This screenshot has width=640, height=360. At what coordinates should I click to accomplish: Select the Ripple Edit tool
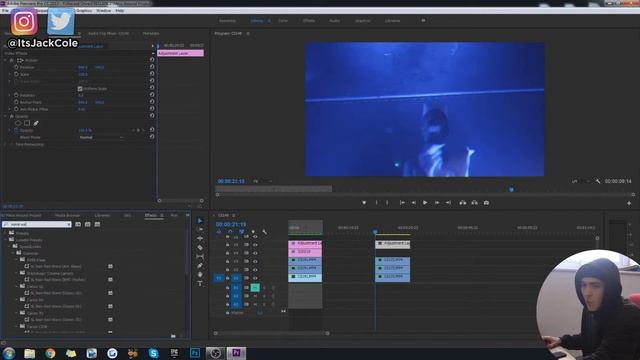[x=200, y=238]
